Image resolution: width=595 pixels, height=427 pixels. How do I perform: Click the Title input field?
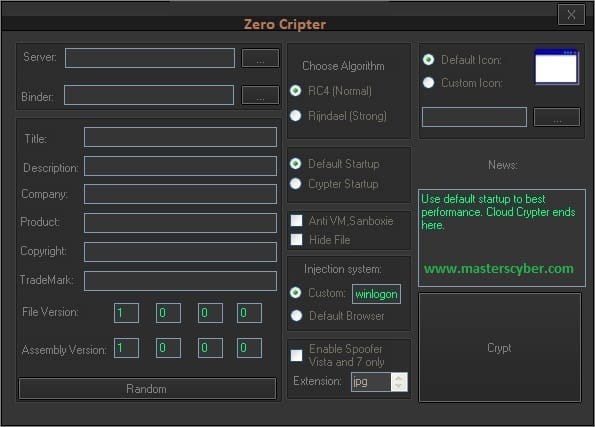coord(180,137)
